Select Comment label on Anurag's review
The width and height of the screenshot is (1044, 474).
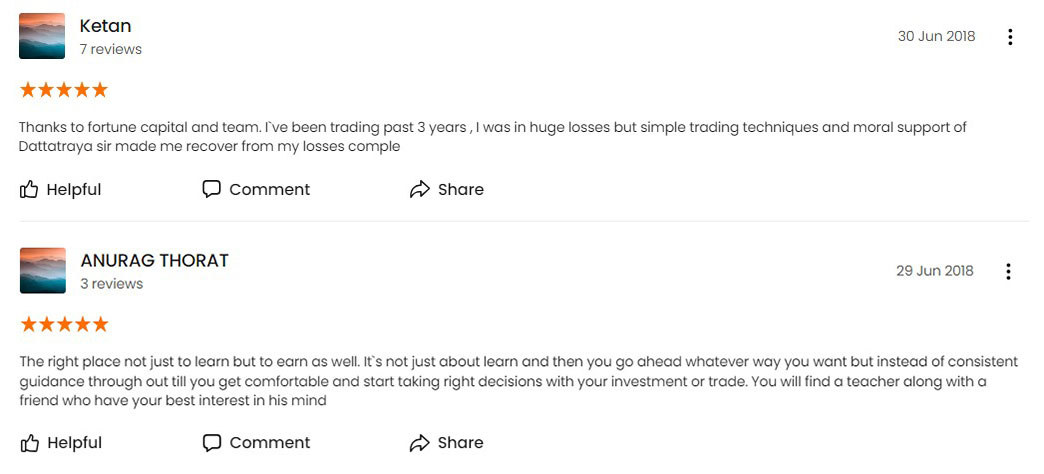click(x=270, y=443)
